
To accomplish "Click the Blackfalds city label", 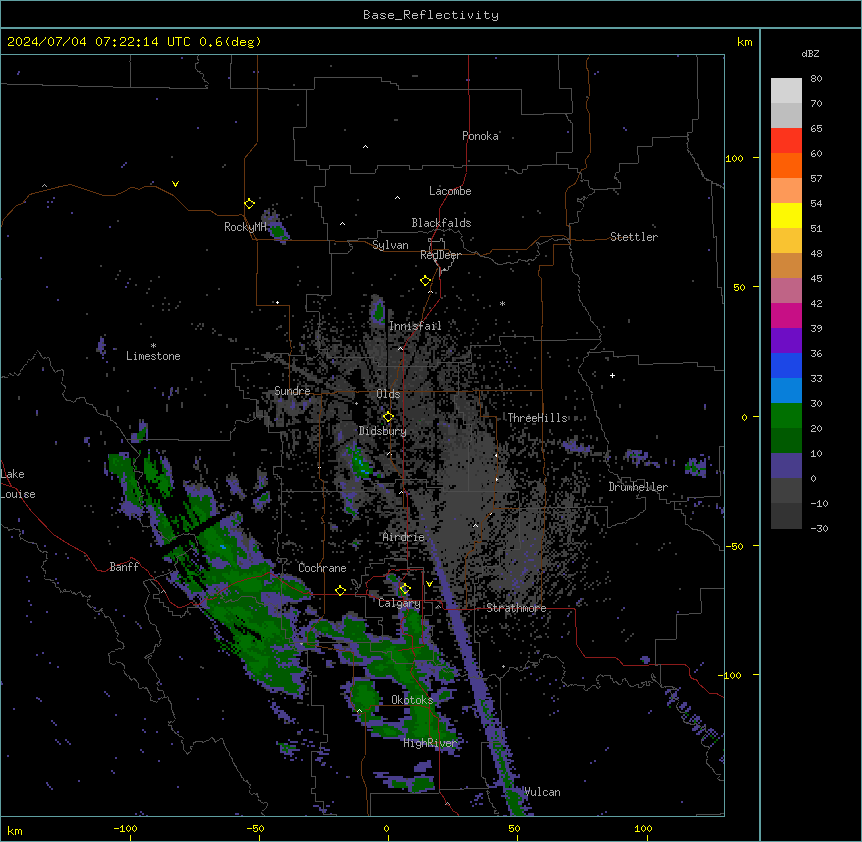I will click(441, 223).
